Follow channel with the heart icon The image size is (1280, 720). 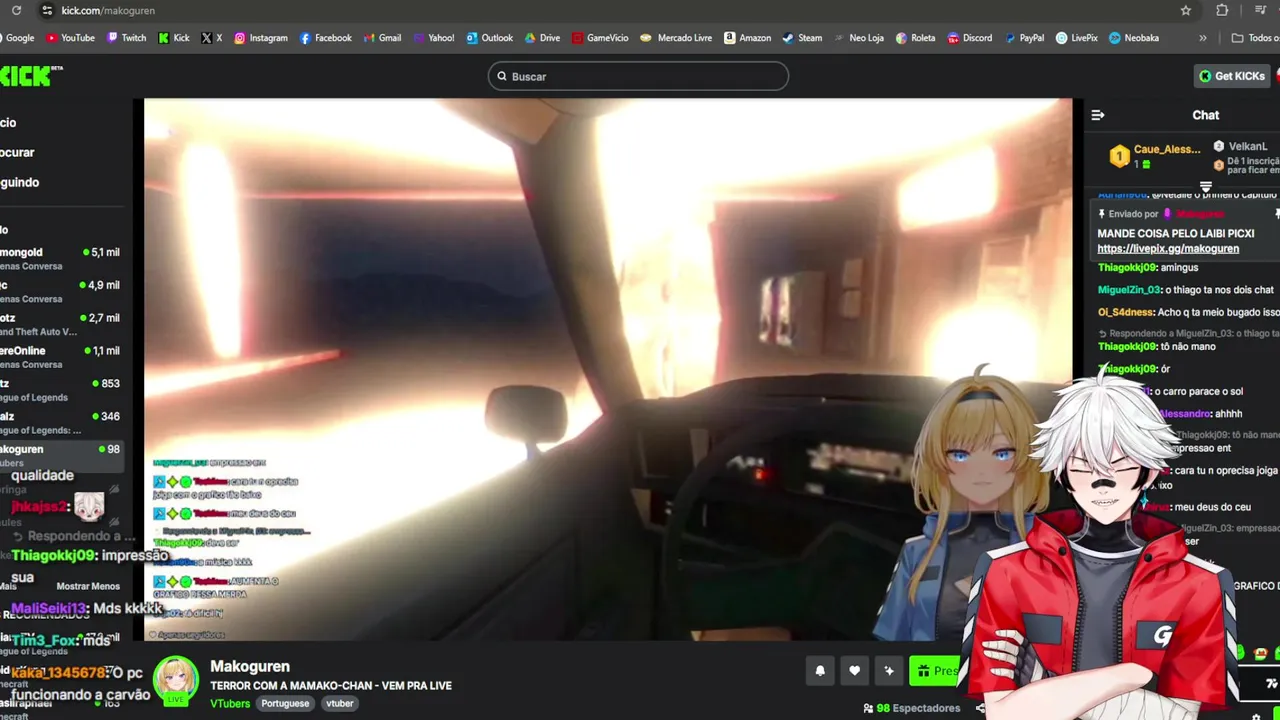(854, 671)
